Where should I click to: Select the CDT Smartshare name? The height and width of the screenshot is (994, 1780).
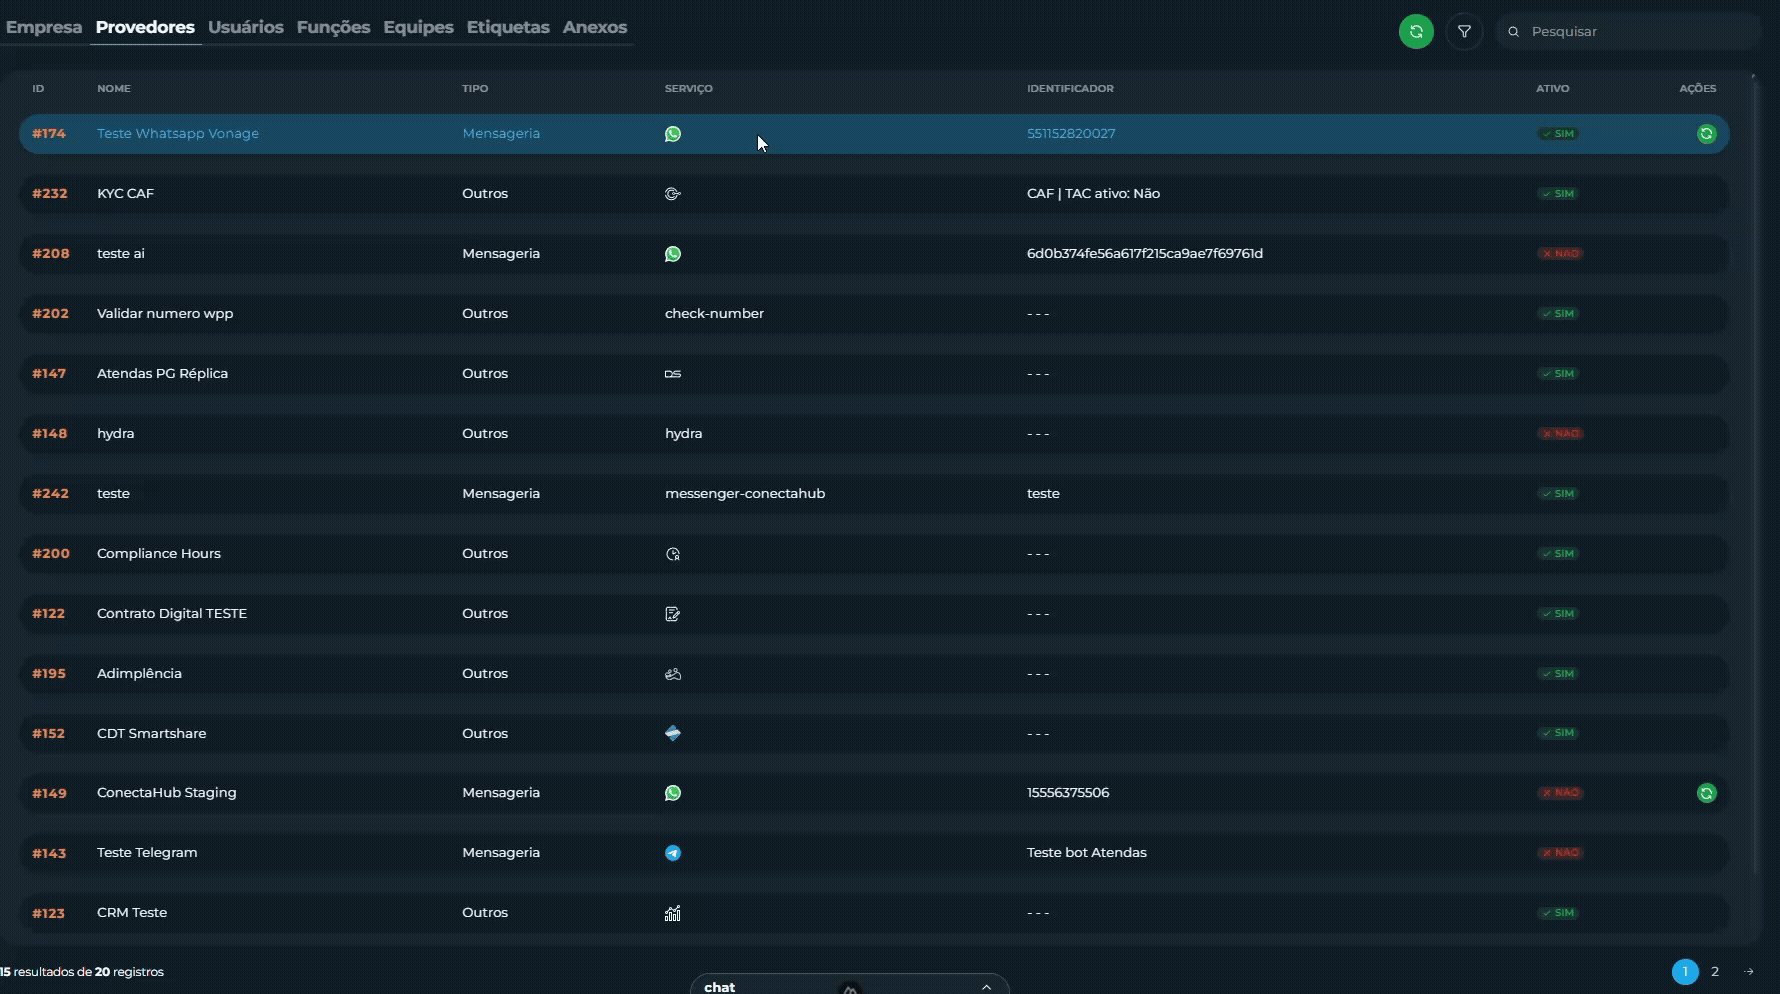coord(152,733)
